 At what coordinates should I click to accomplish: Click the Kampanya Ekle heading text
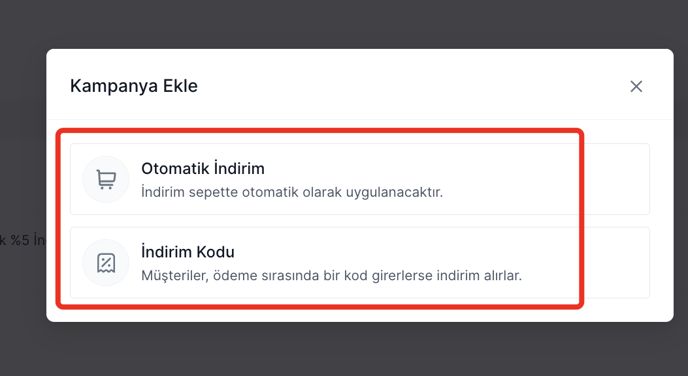pos(134,86)
